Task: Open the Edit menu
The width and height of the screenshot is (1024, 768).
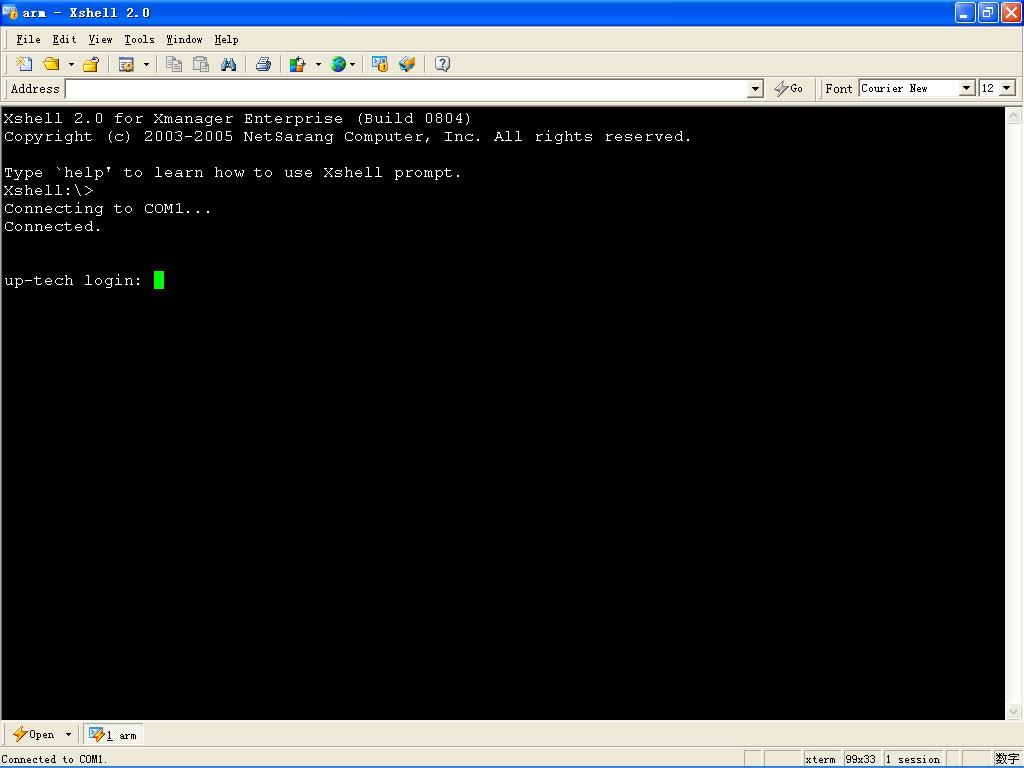Action: (64, 40)
